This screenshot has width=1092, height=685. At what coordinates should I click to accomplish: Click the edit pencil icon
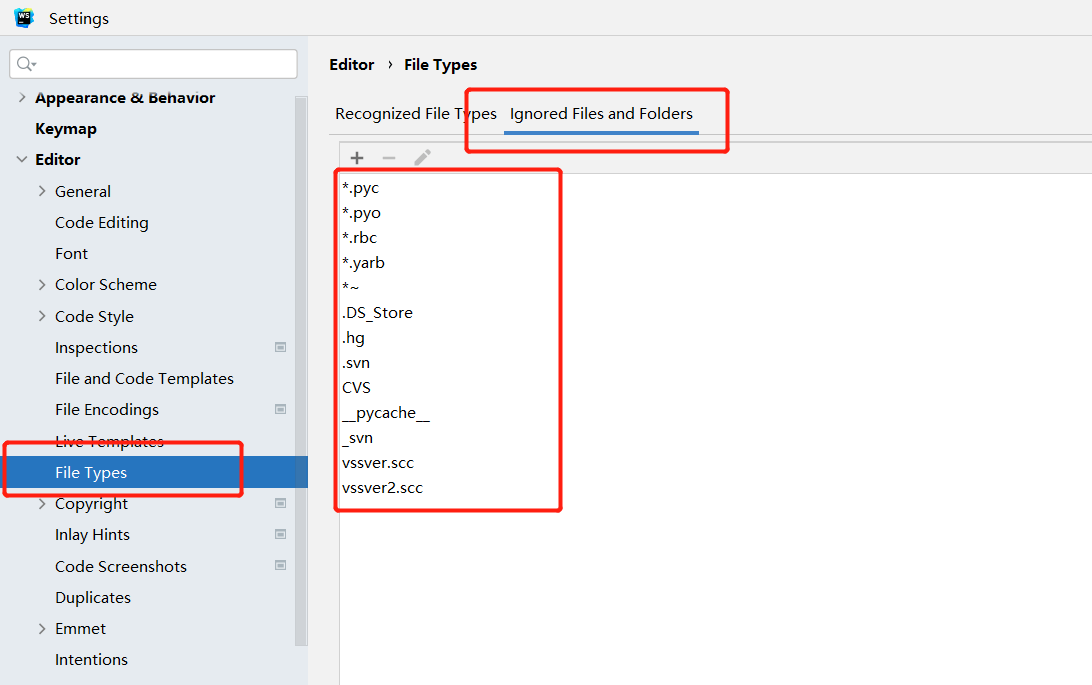pyautogui.click(x=422, y=157)
